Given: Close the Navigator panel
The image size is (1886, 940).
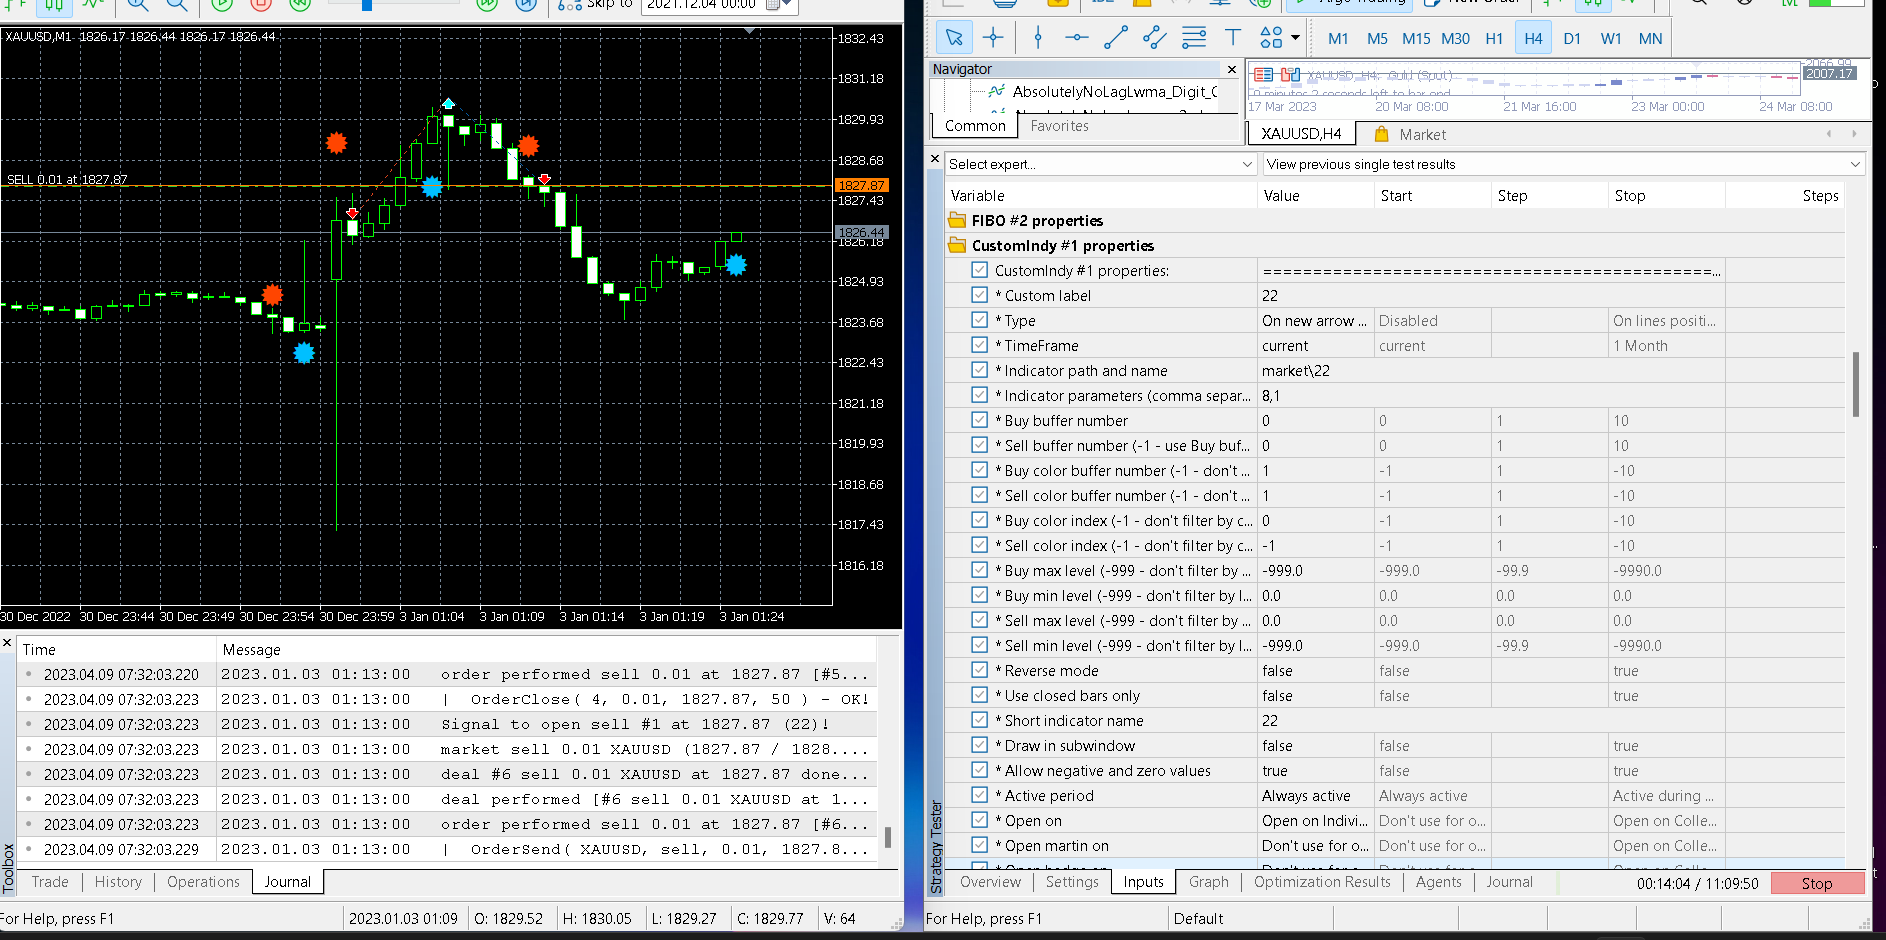Looking at the screenshot, I should [x=1232, y=69].
